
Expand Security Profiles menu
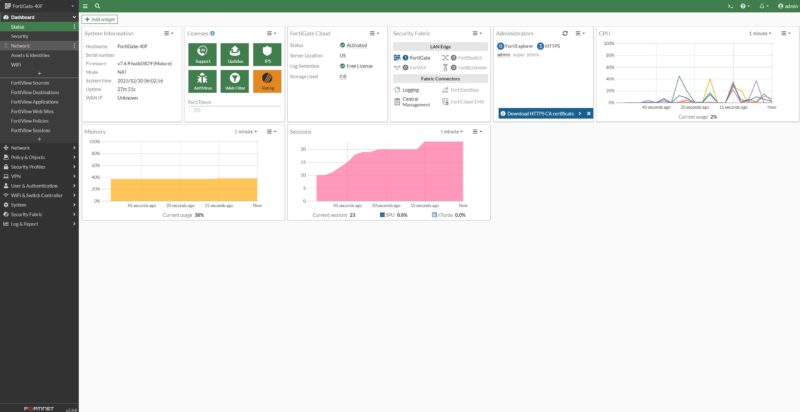point(39,167)
